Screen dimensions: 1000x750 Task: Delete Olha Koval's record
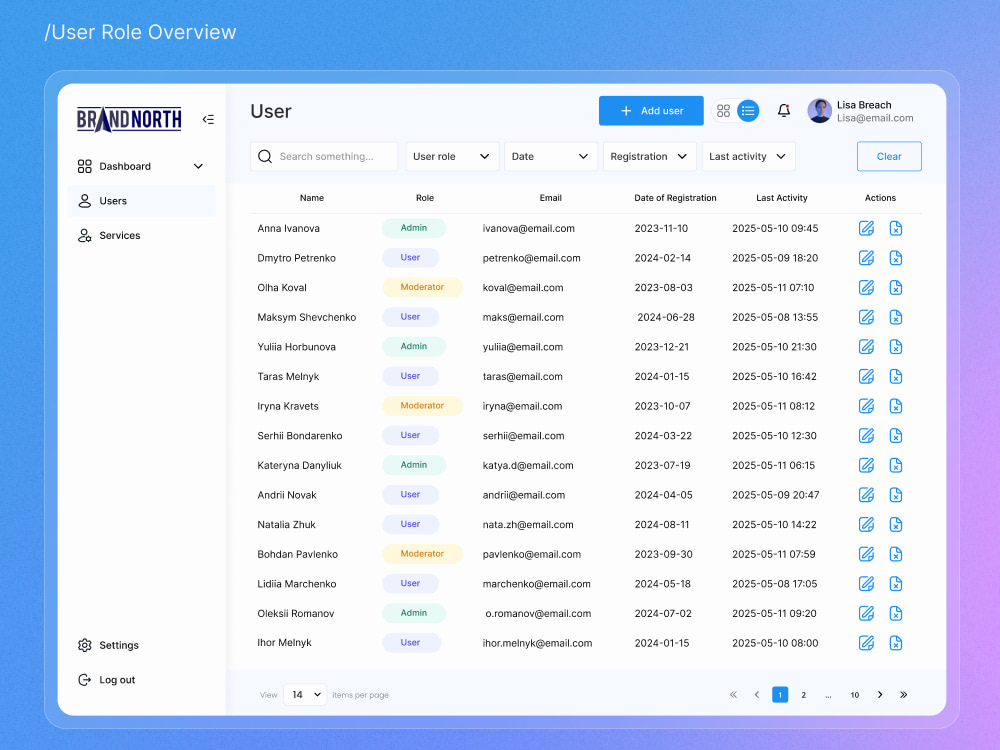(895, 288)
